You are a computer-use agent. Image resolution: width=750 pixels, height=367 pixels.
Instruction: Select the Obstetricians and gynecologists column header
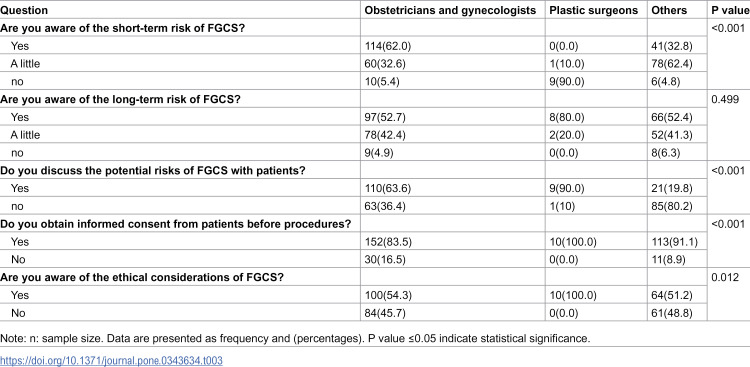(x=450, y=10)
